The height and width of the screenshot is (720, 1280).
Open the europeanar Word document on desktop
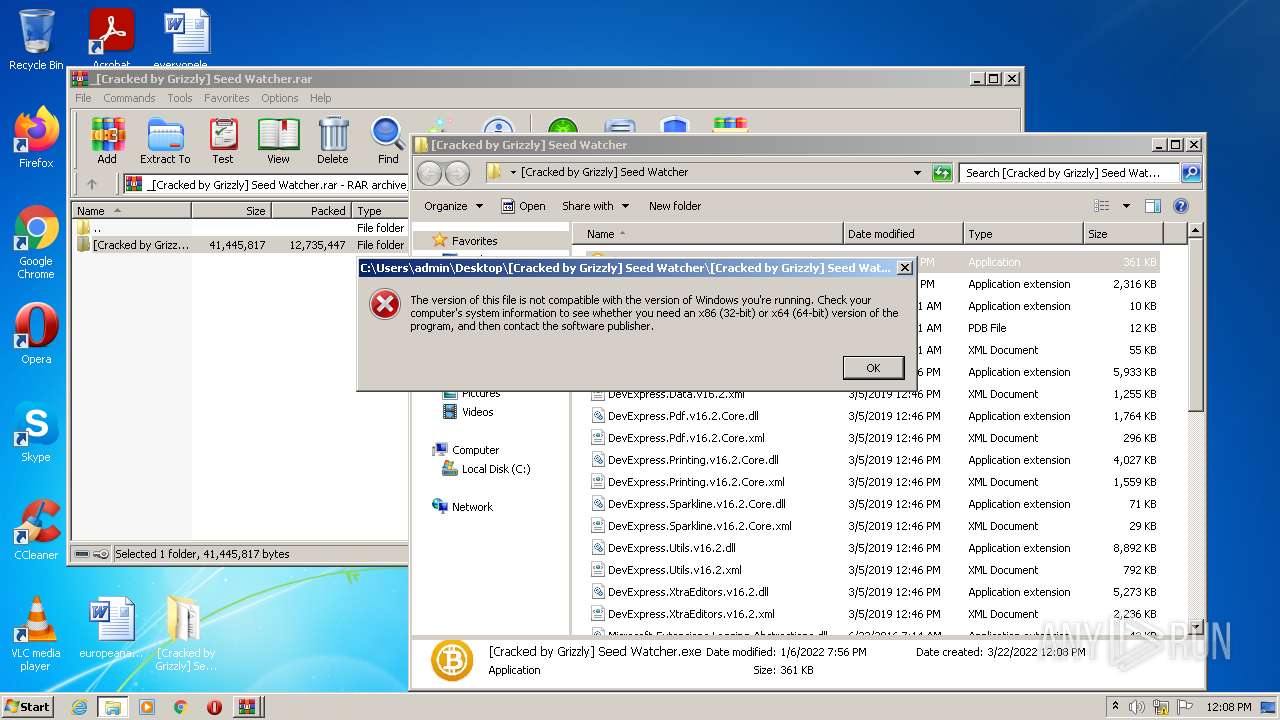click(x=111, y=628)
